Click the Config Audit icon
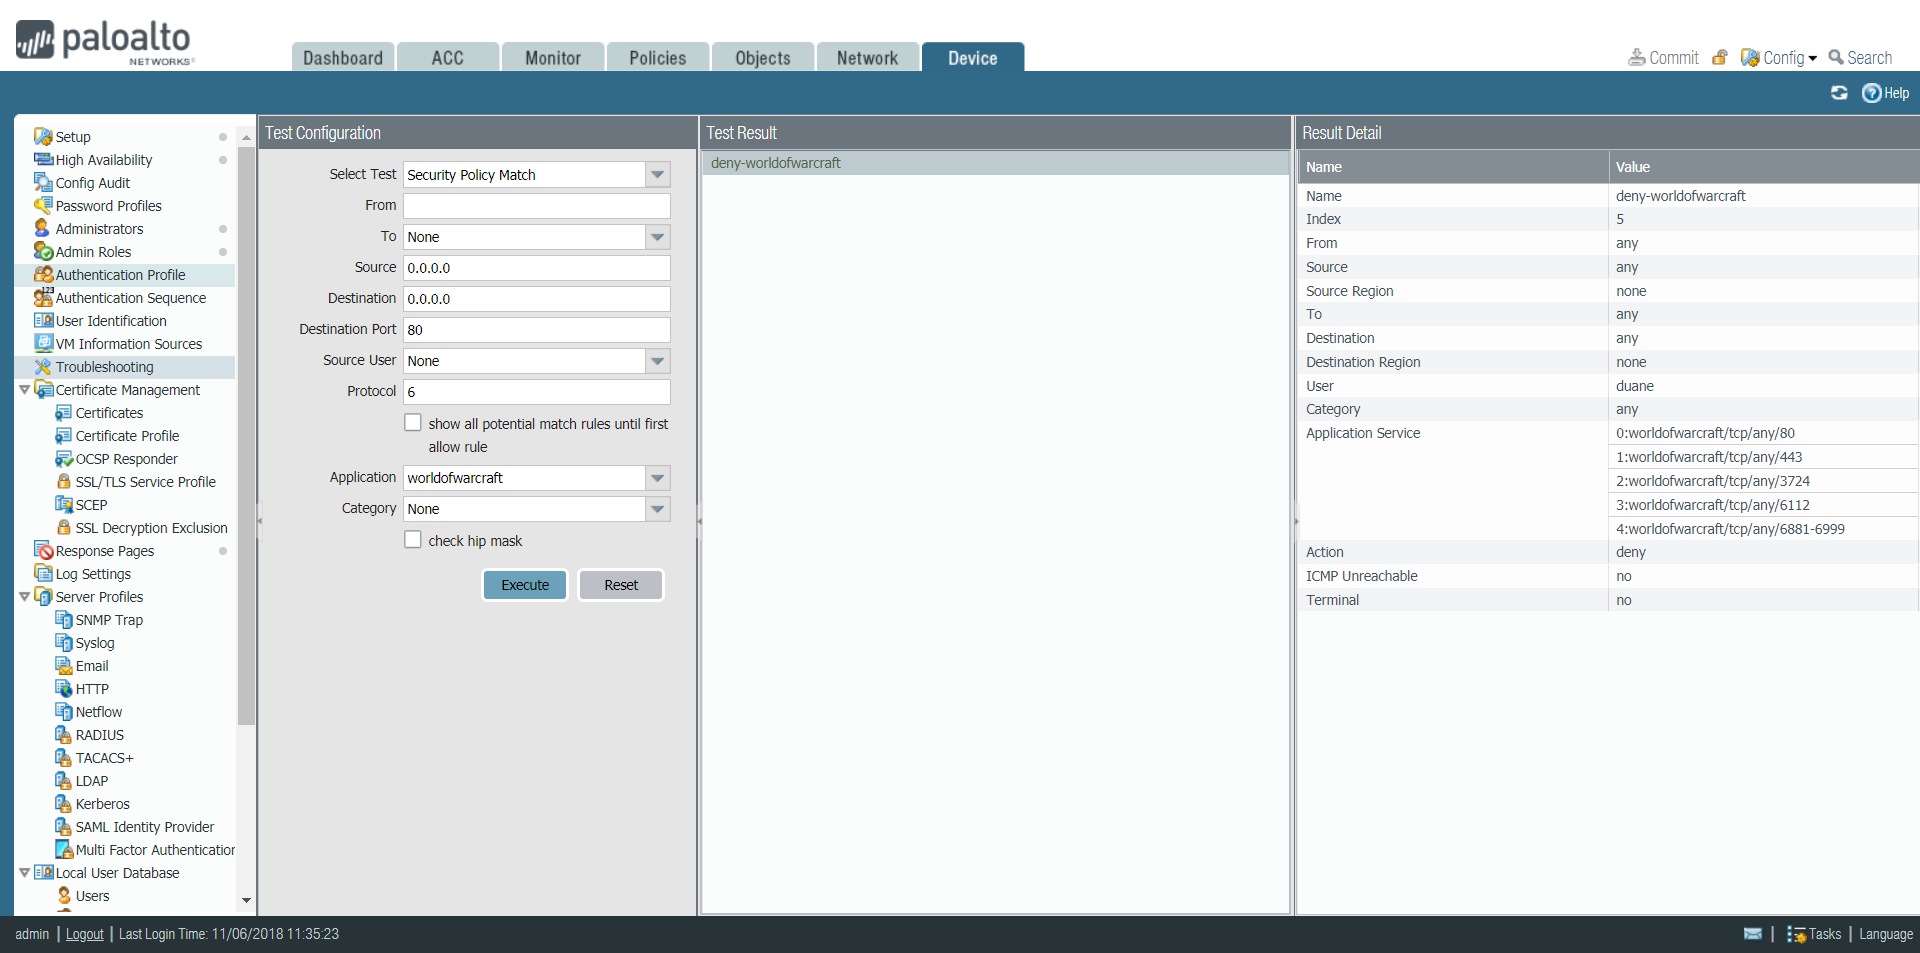This screenshot has height=953, width=1920. coord(43,182)
